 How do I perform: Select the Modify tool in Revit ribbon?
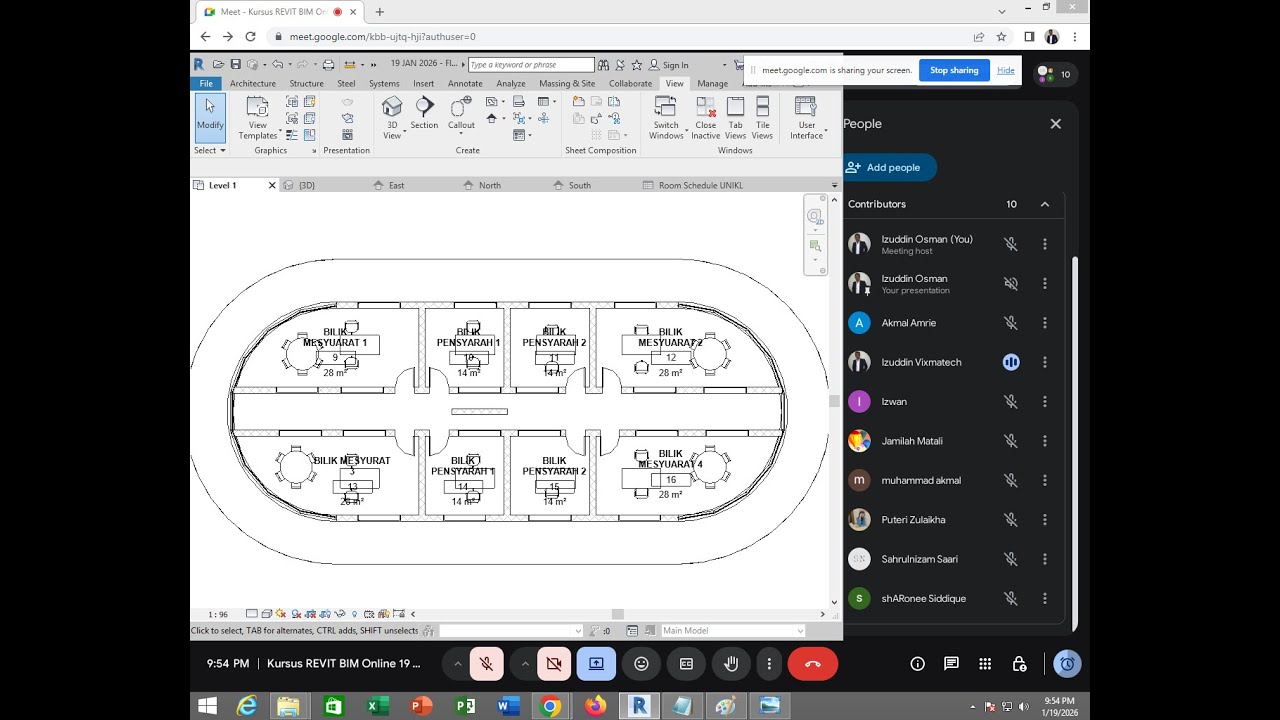tap(210, 117)
